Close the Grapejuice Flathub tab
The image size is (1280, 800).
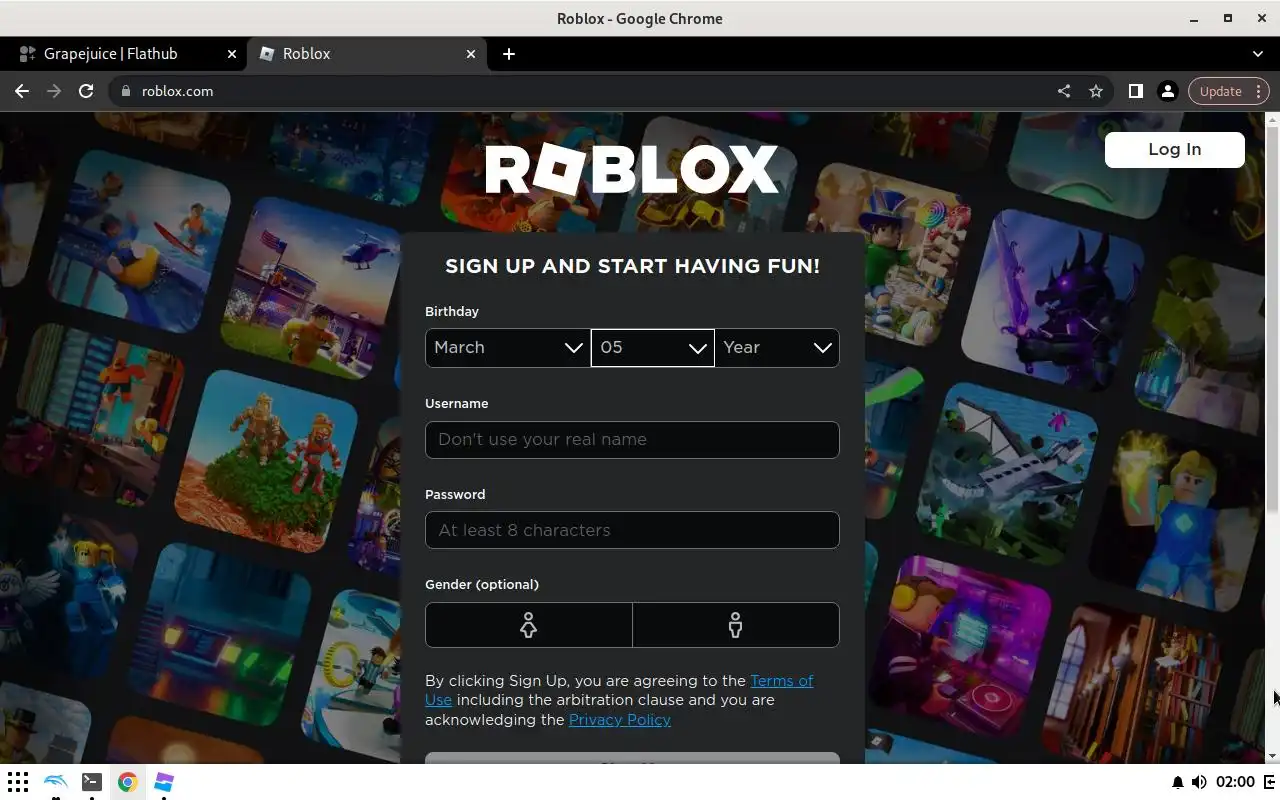pyautogui.click(x=232, y=54)
